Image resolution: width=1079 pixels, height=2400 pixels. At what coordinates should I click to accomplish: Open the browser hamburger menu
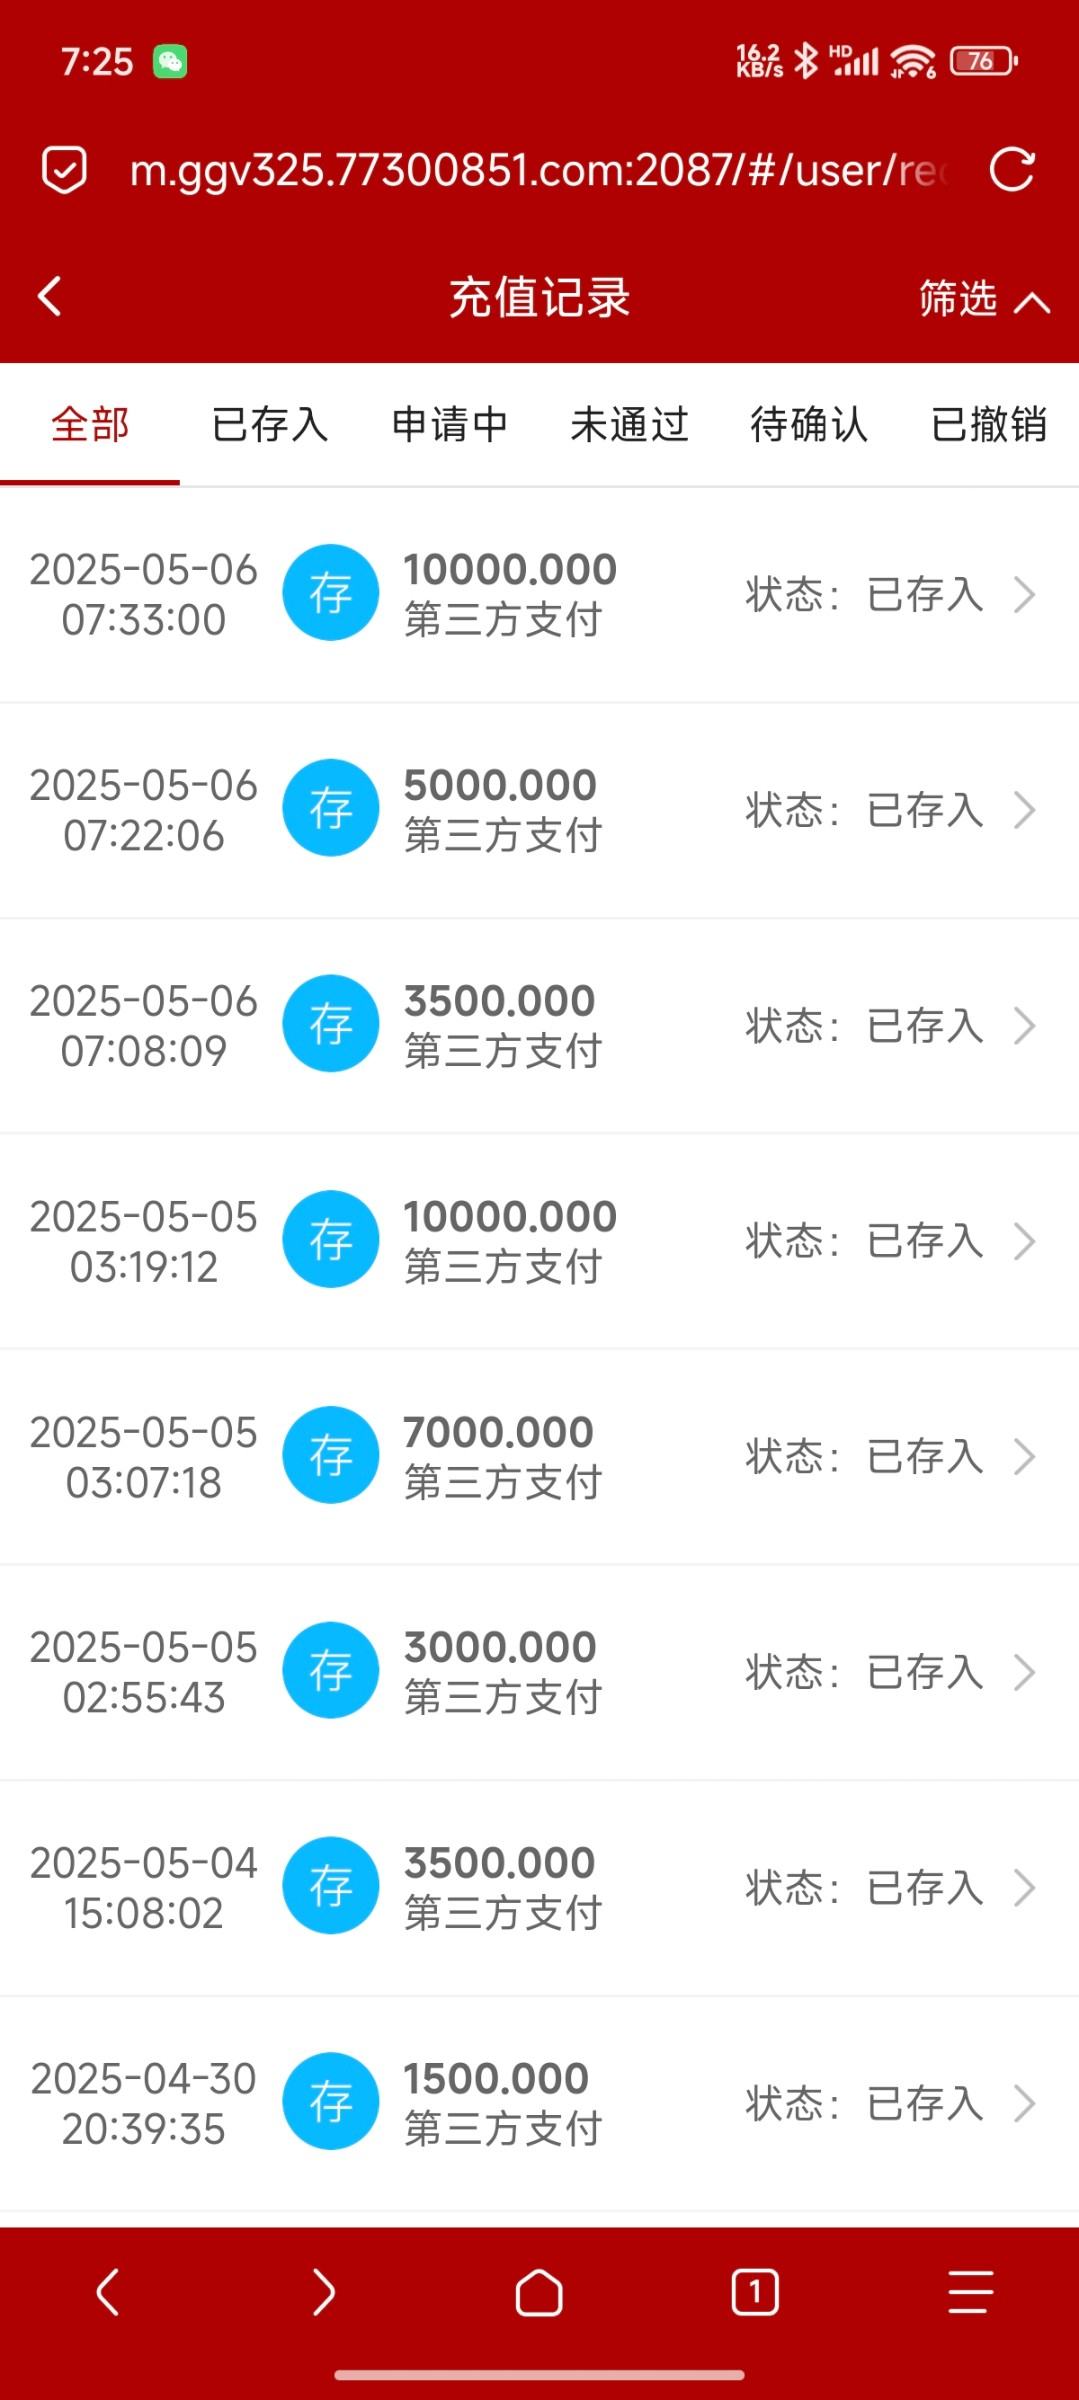[970, 2292]
